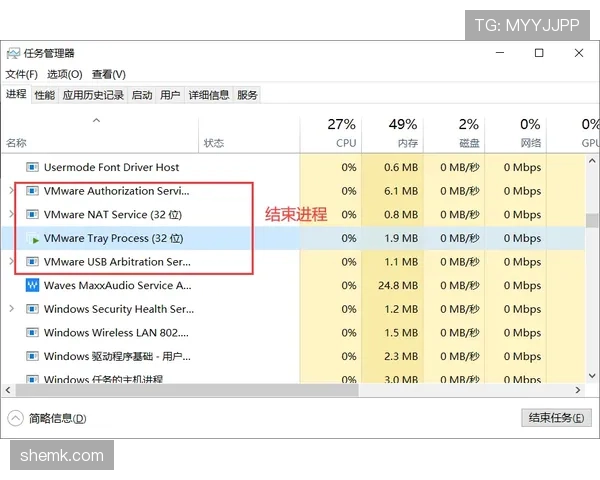
Task: Click the 0.6 MB memory value
Action: 401,167
